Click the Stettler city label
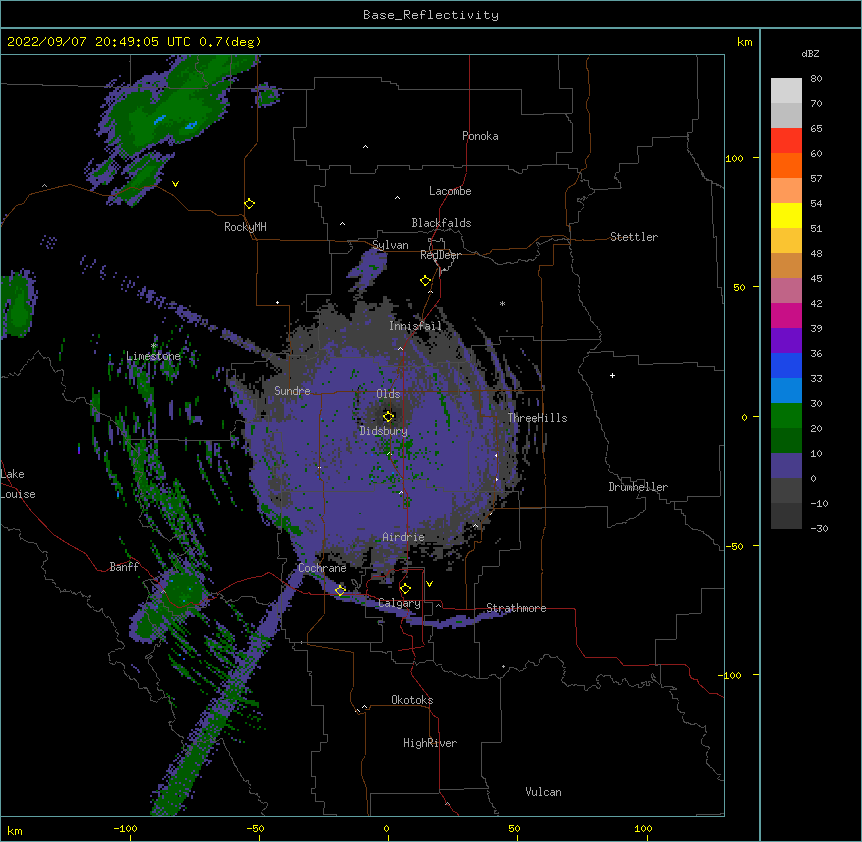This screenshot has width=862, height=842. click(634, 237)
